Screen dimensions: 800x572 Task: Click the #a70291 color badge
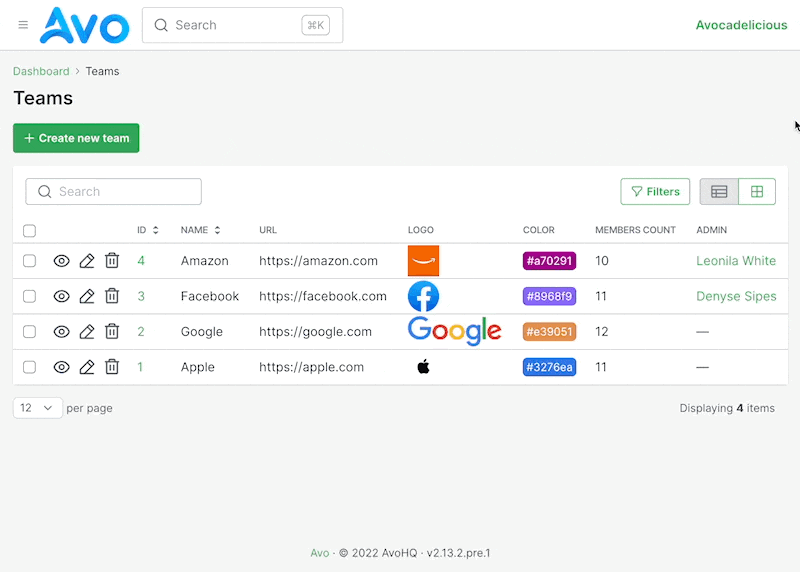pyautogui.click(x=549, y=261)
